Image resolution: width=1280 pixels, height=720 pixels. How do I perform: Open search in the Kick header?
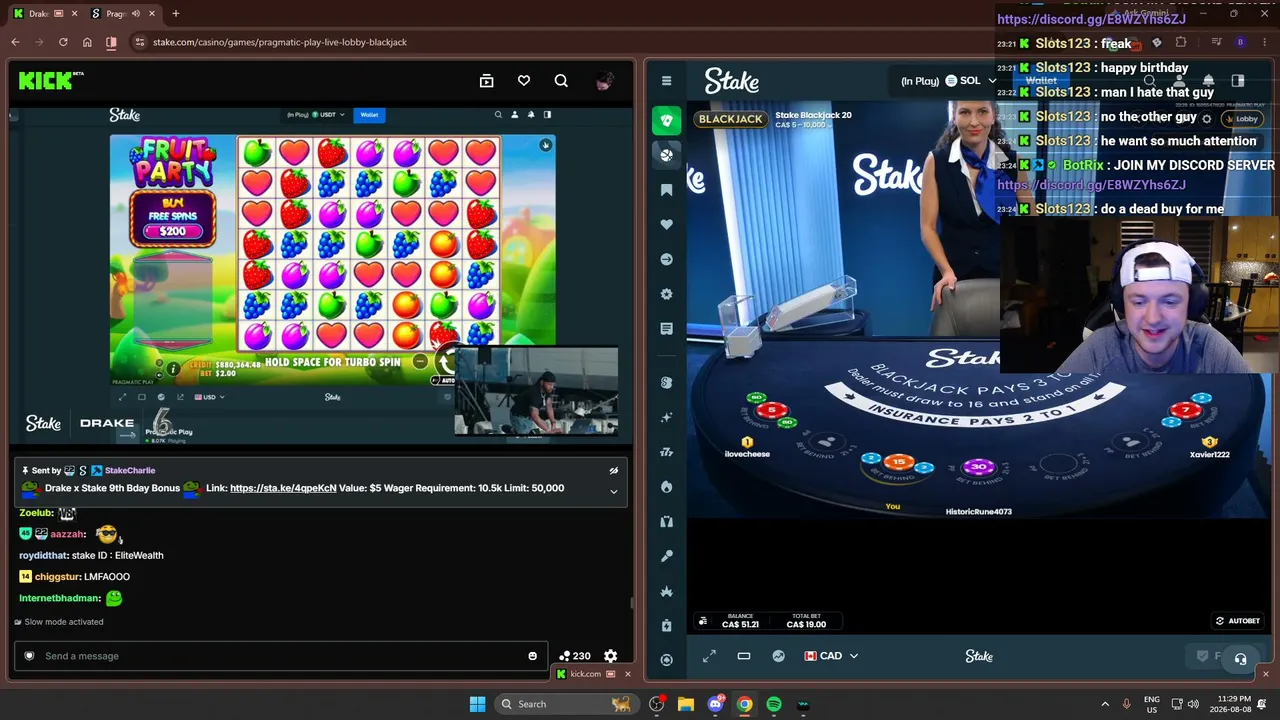(561, 81)
